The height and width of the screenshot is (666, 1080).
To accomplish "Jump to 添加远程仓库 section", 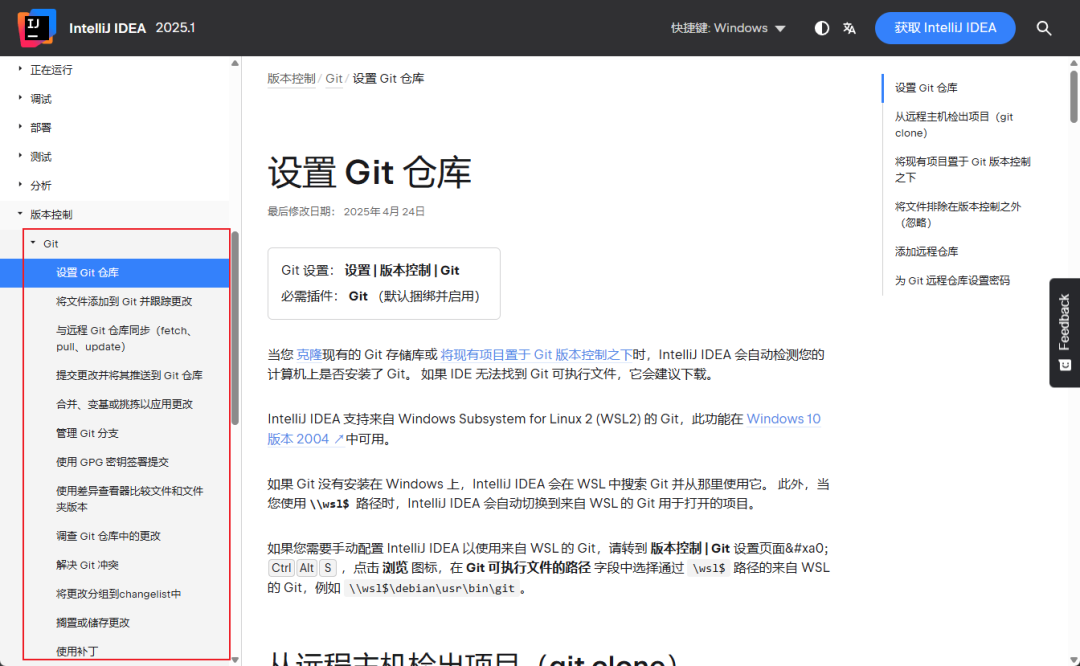I will (x=926, y=251).
